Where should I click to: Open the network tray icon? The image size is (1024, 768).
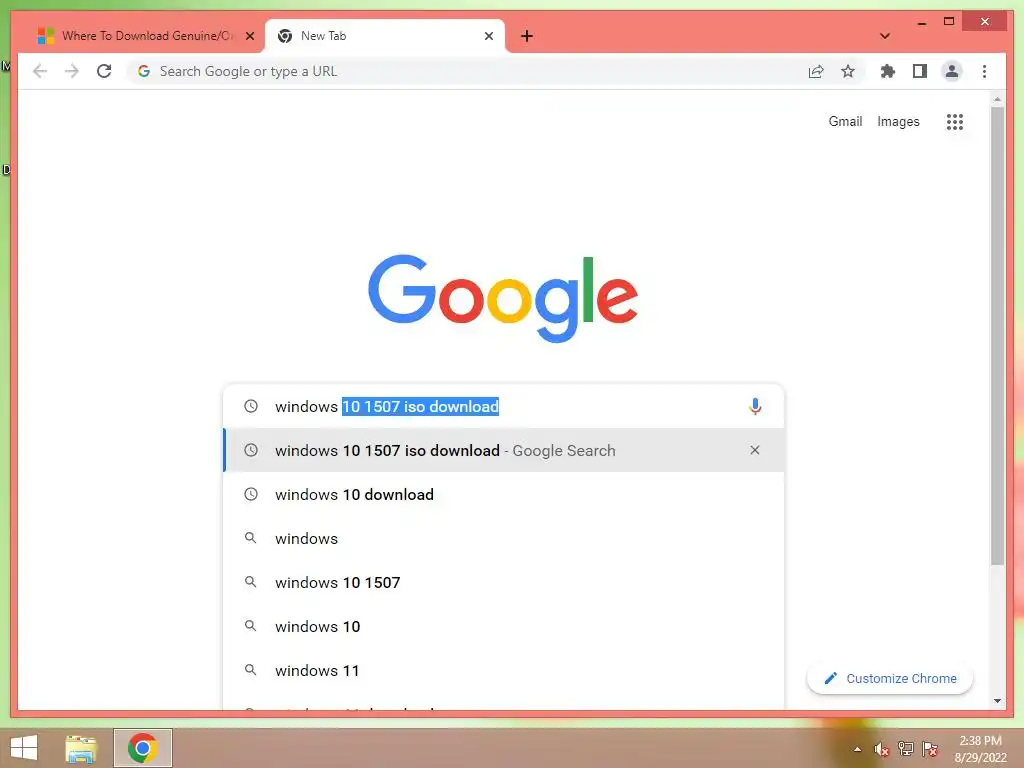pos(906,749)
